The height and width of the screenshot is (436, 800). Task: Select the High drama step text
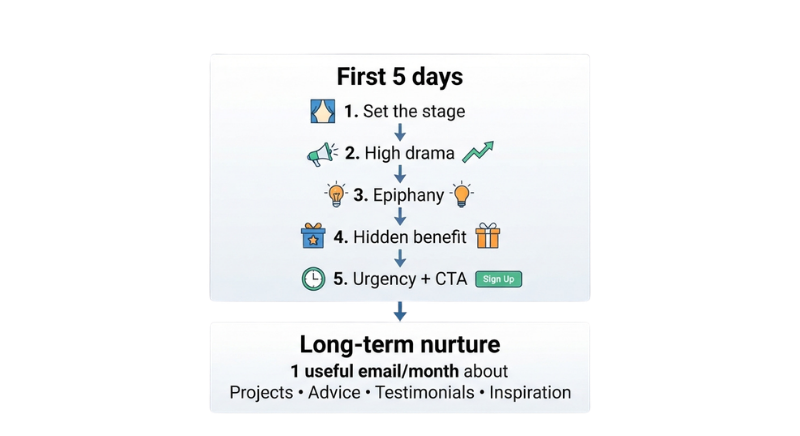point(399,153)
